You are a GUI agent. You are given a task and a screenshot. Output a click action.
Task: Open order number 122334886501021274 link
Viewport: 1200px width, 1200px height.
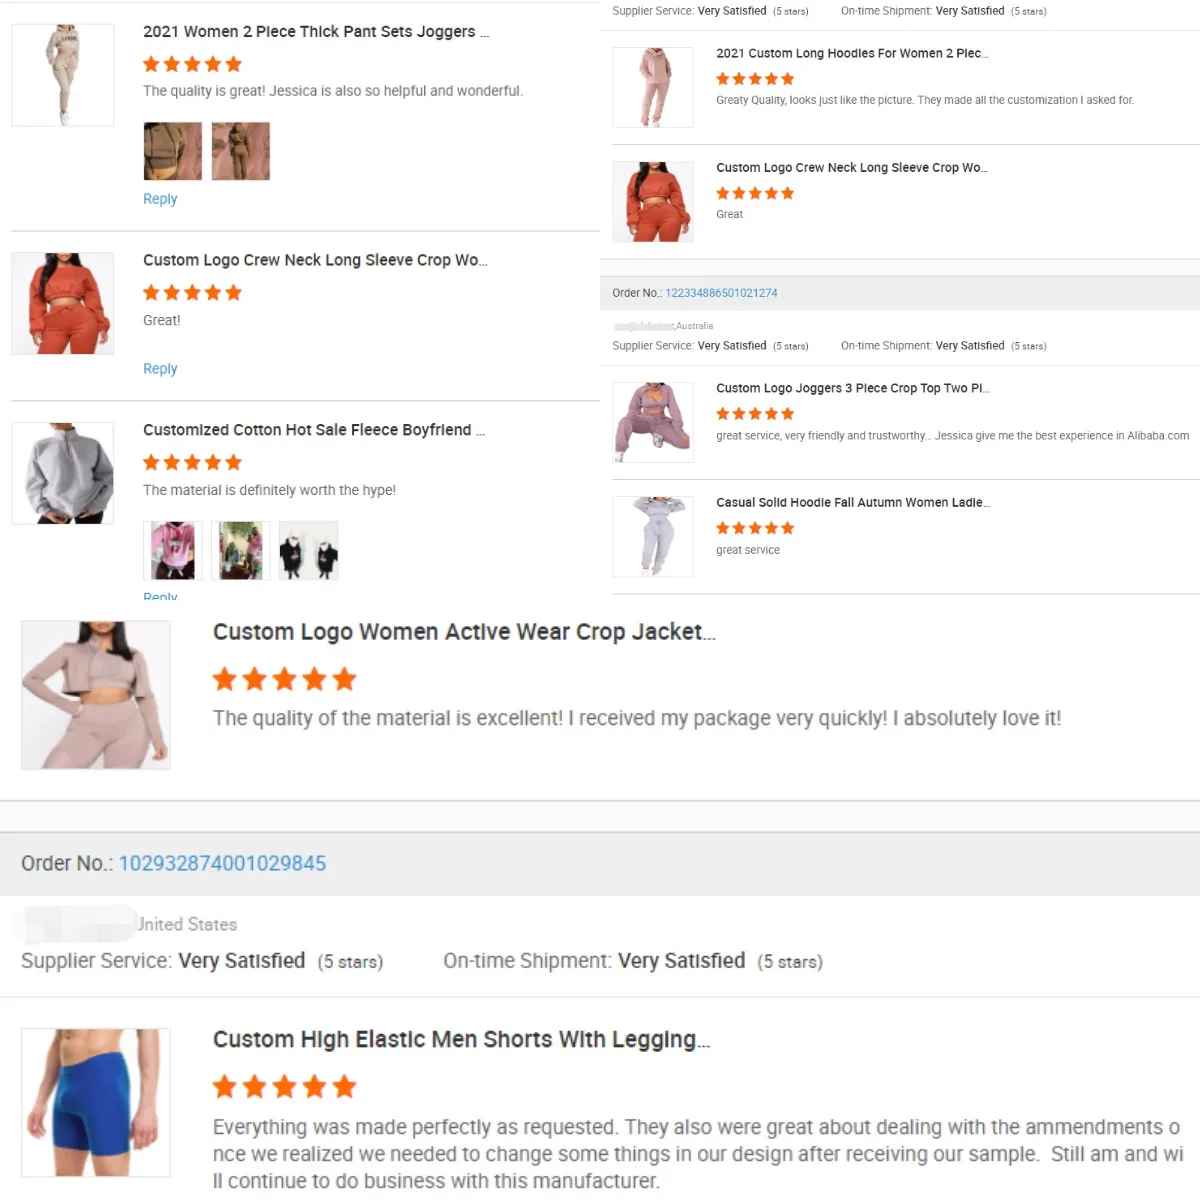pyautogui.click(x=721, y=293)
